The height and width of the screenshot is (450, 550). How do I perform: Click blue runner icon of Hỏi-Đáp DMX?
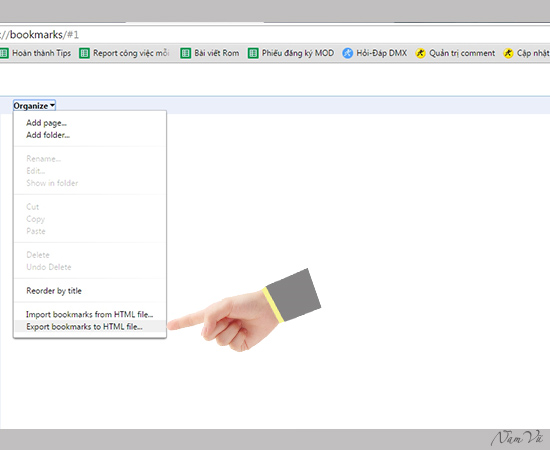pos(348,53)
